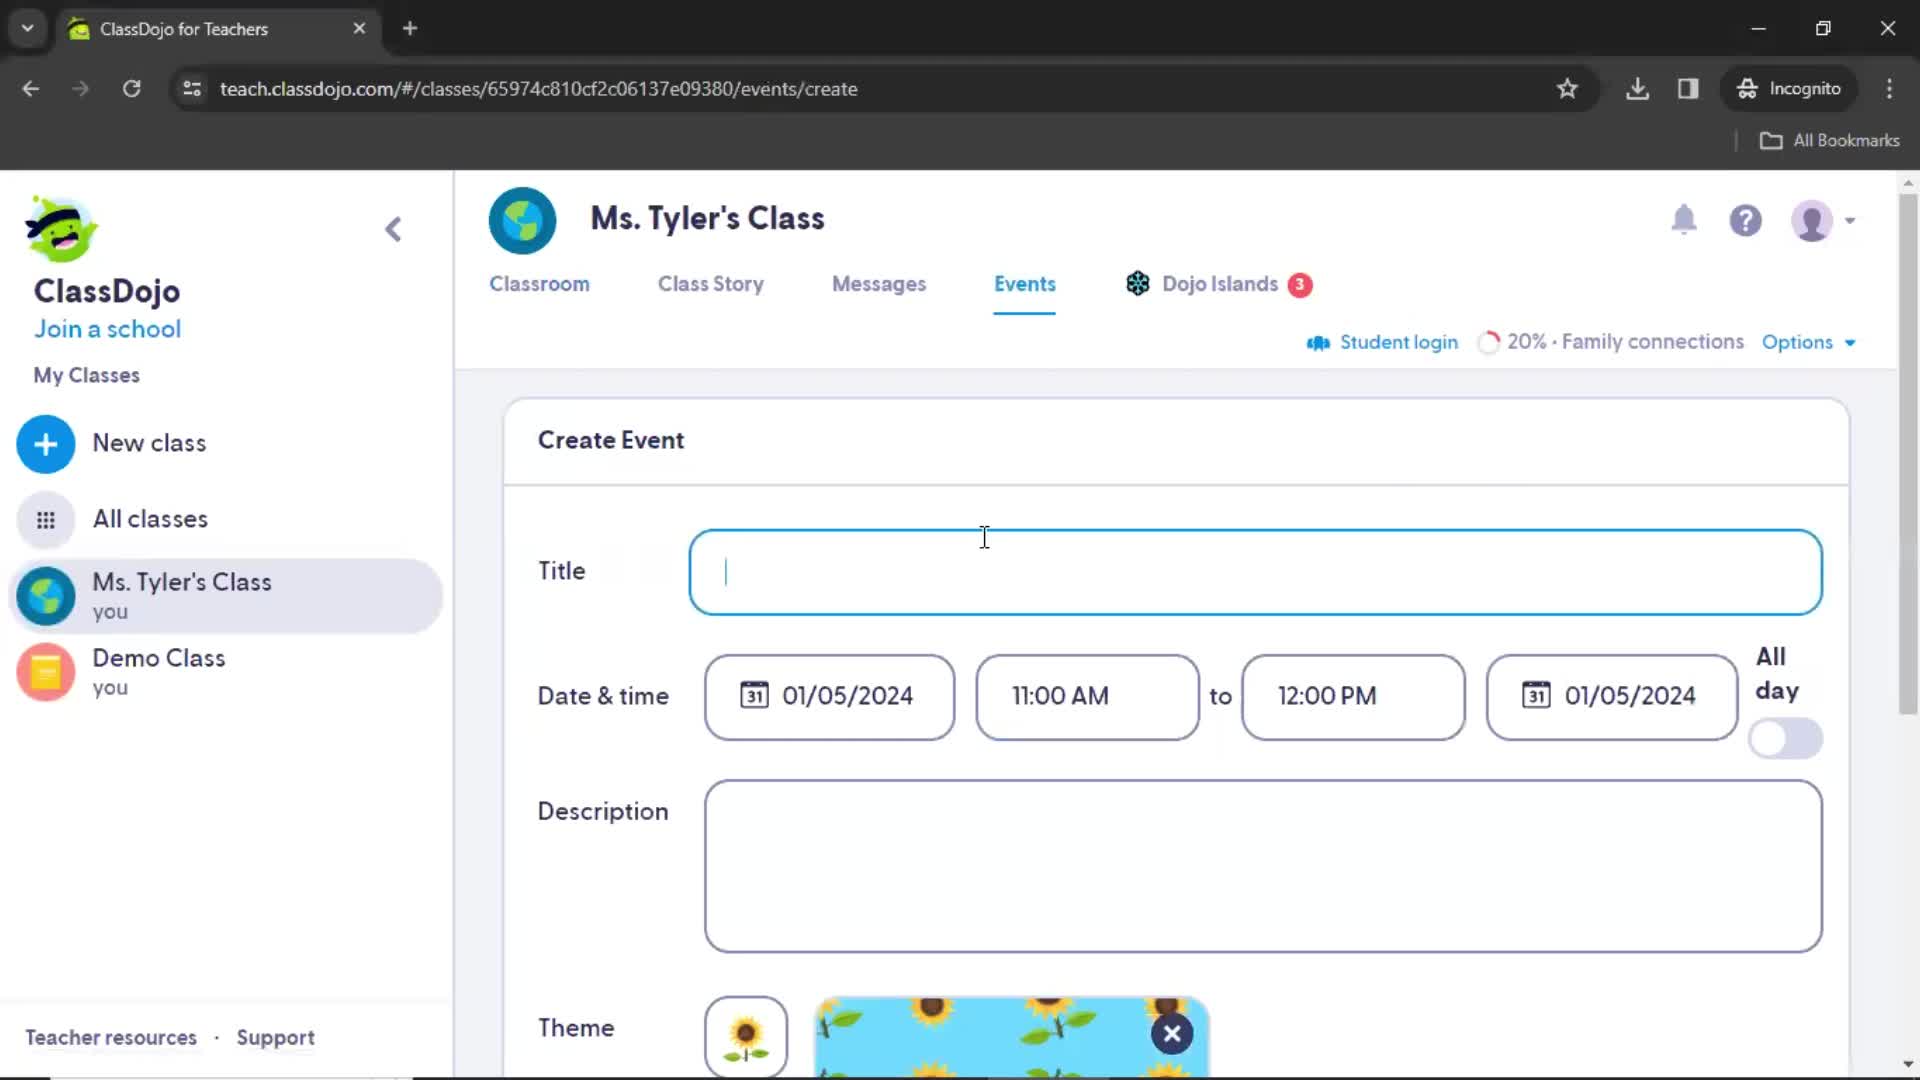Open the 12:00 PM end time picker
The image size is (1920, 1080).
[x=1353, y=697]
